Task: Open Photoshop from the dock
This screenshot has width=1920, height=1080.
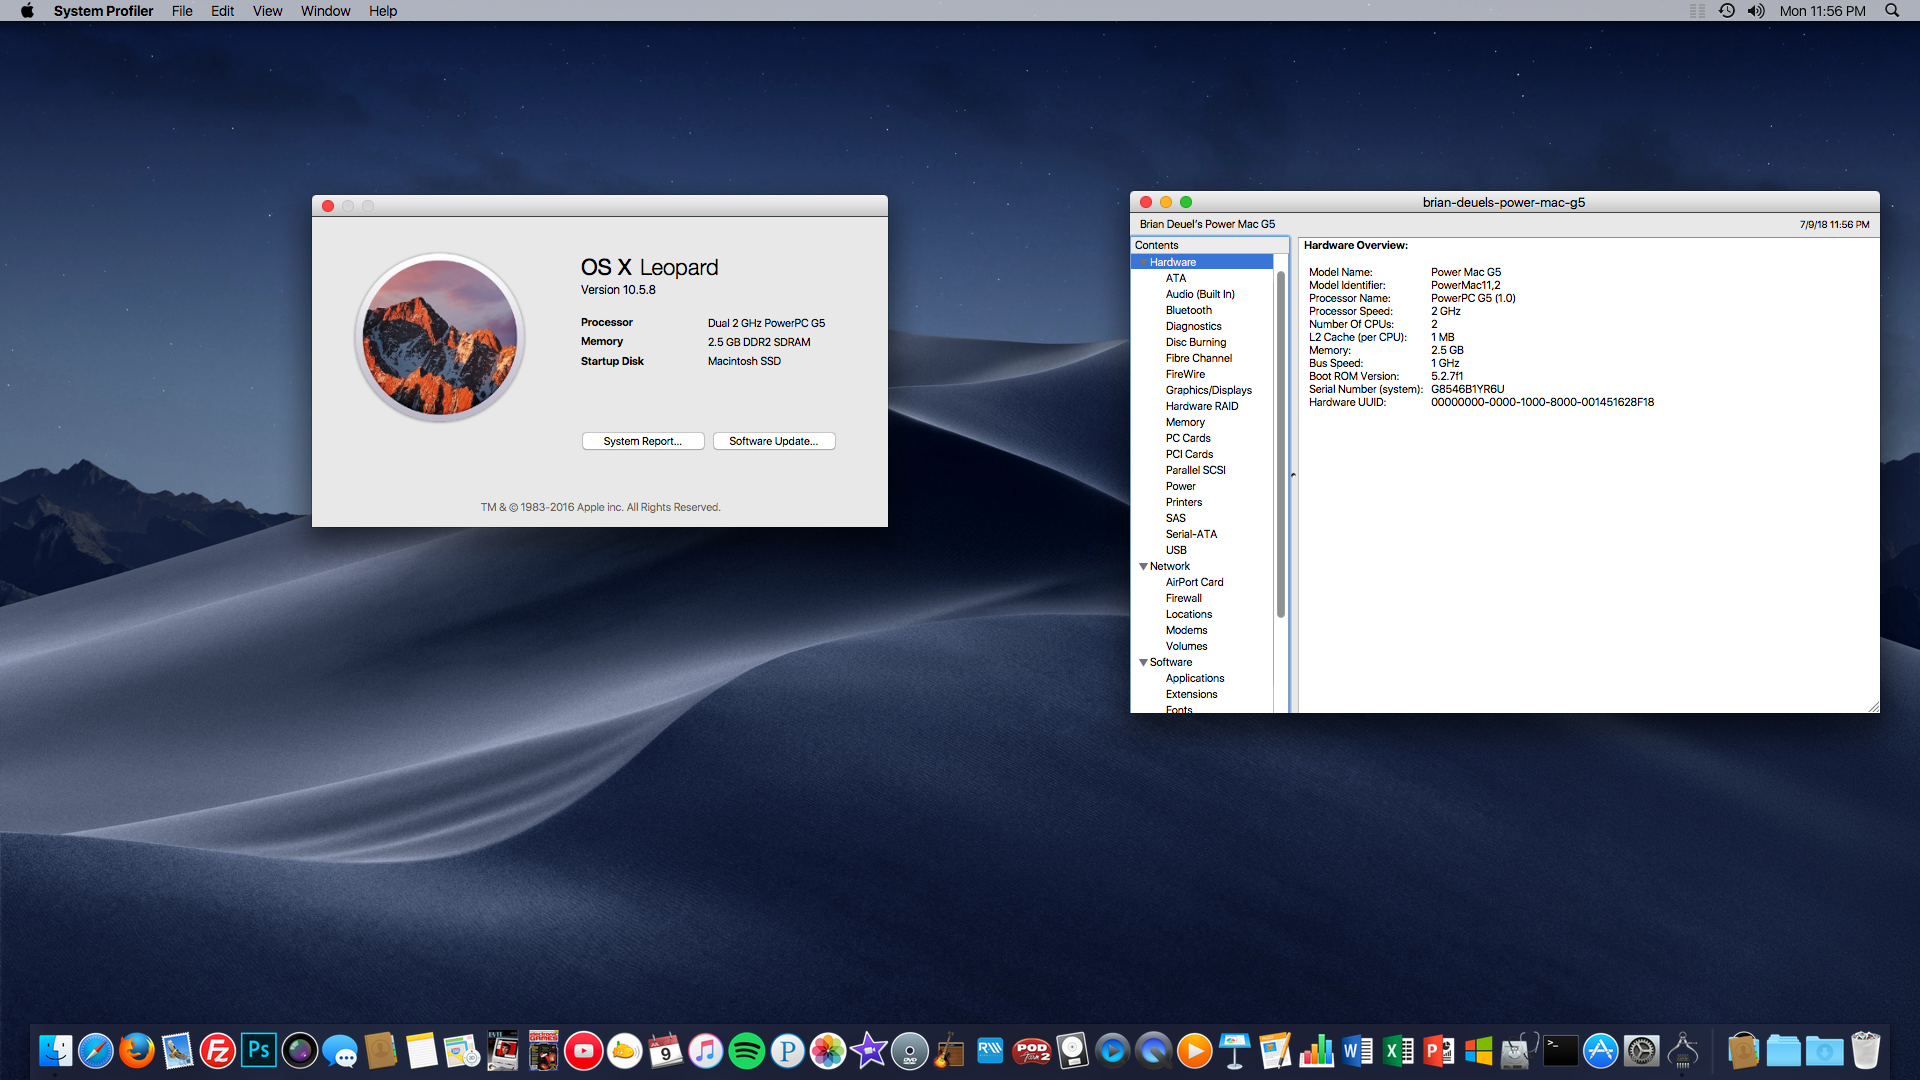Action: coord(258,1051)
